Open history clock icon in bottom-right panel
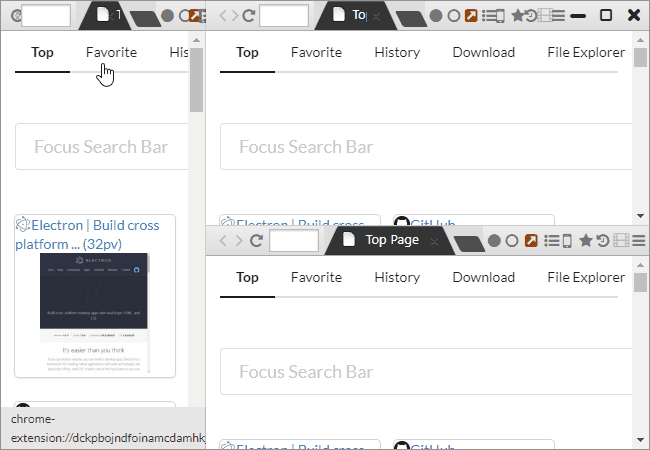This screenshot has width=650, height=450. click(x=603, y=241)
